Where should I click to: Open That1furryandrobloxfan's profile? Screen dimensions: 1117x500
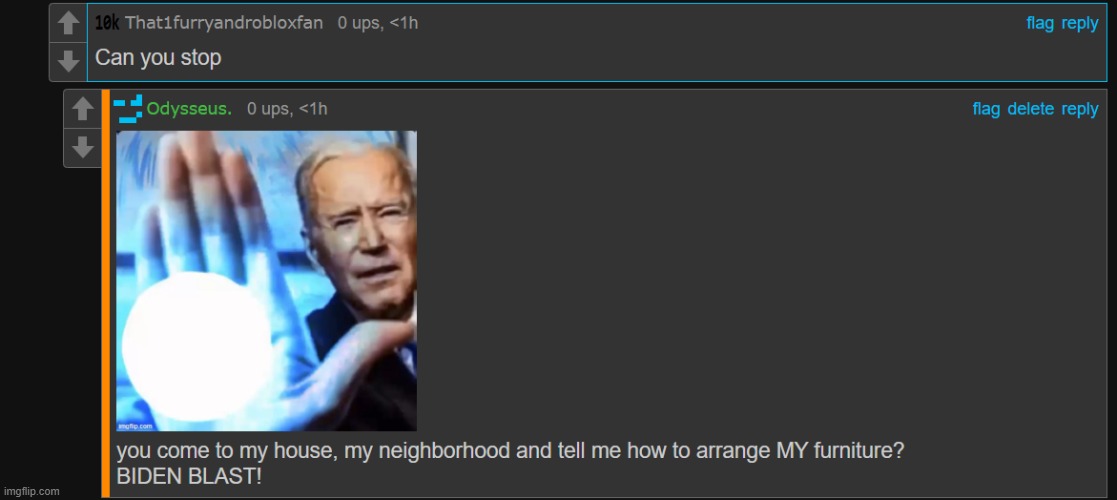coord(224,23)
